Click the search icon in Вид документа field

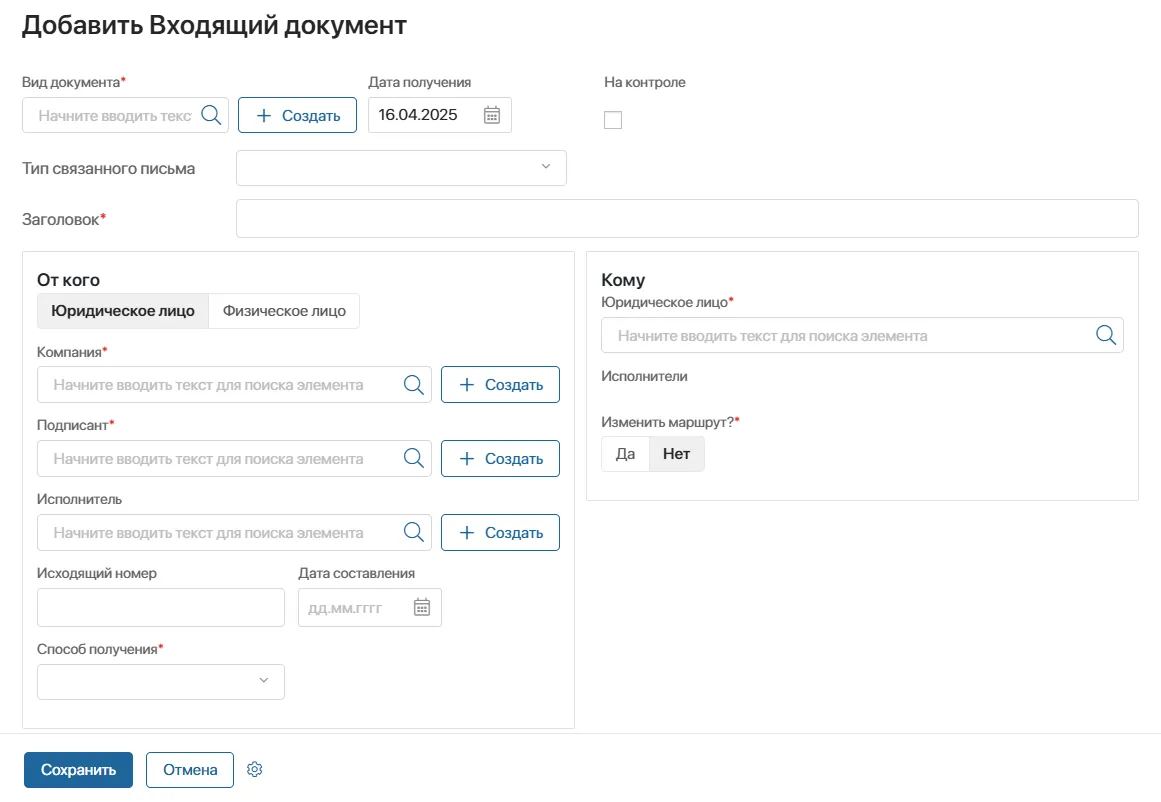[x=210, y=114]
